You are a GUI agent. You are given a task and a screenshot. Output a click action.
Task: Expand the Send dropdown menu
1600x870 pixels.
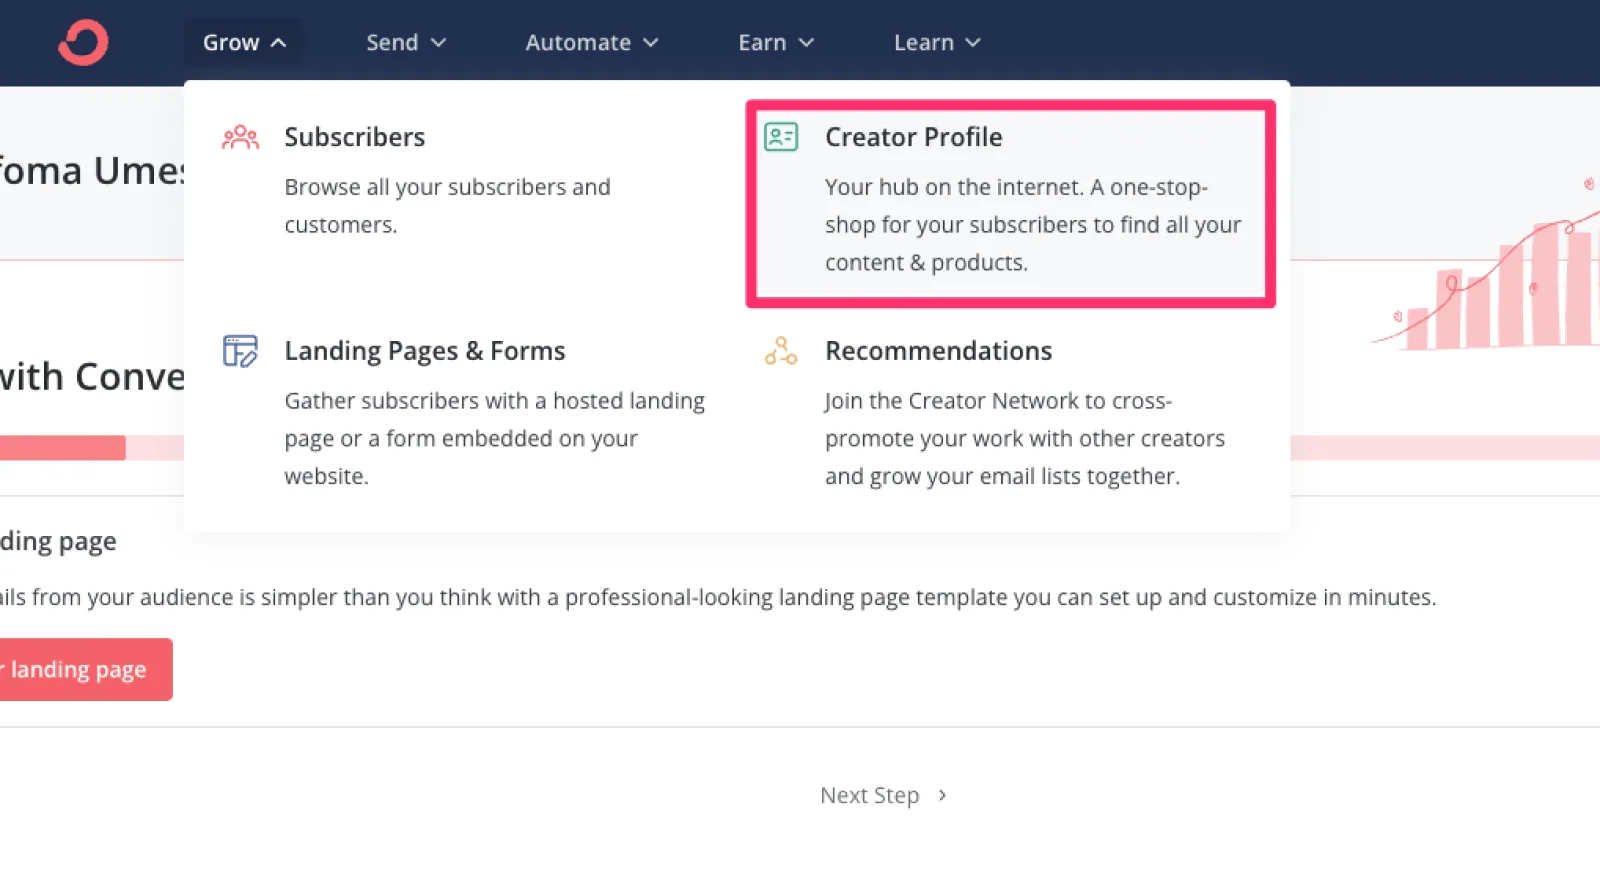(405, 43)
